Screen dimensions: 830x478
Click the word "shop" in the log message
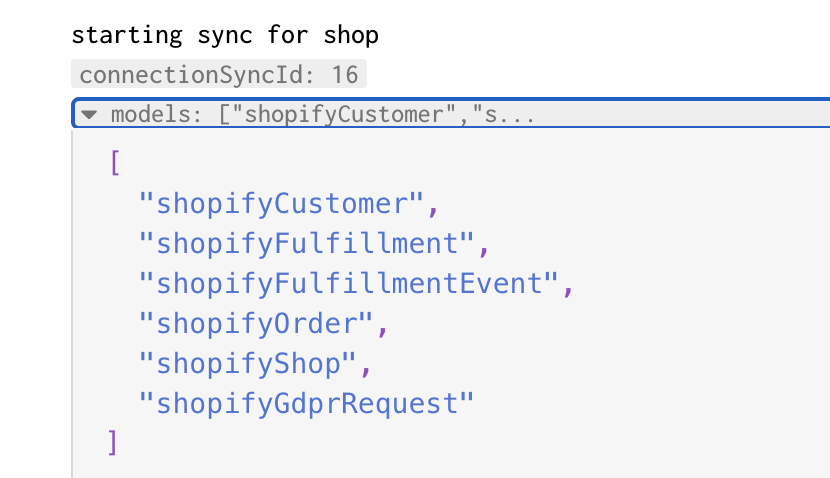351,35
